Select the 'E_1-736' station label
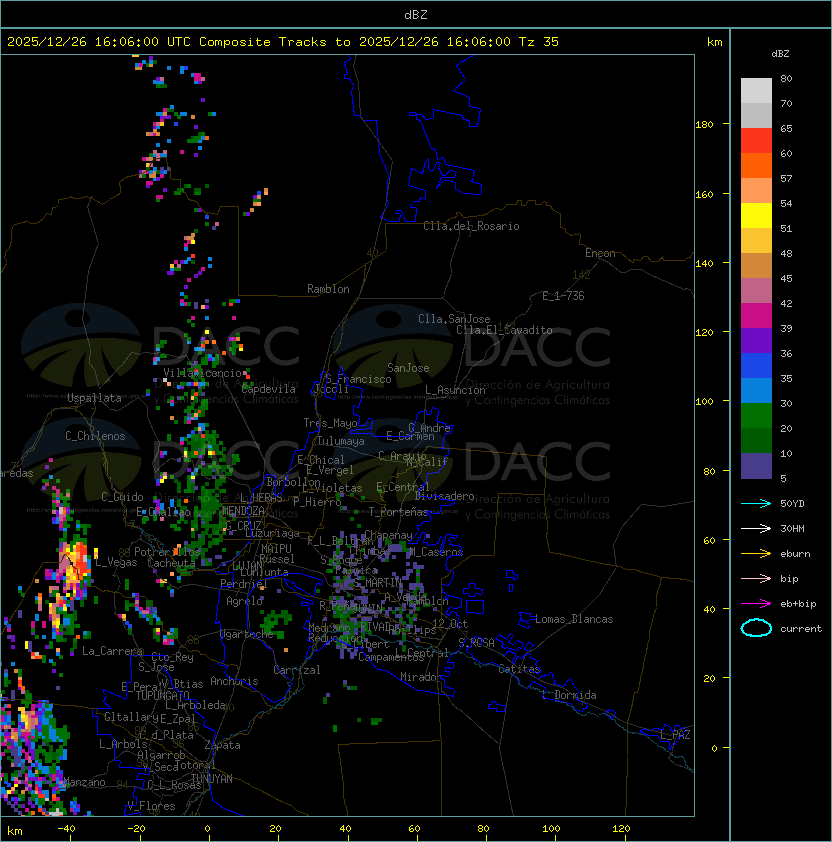Image resolution: width=832 pixels, height=842 pixels. (x=563, y=296)
